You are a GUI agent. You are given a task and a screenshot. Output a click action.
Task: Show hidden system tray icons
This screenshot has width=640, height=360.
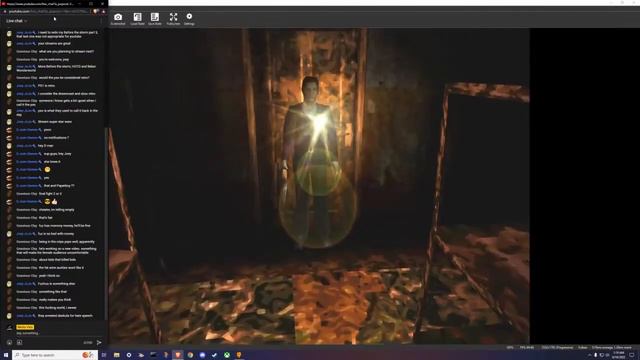589,355
